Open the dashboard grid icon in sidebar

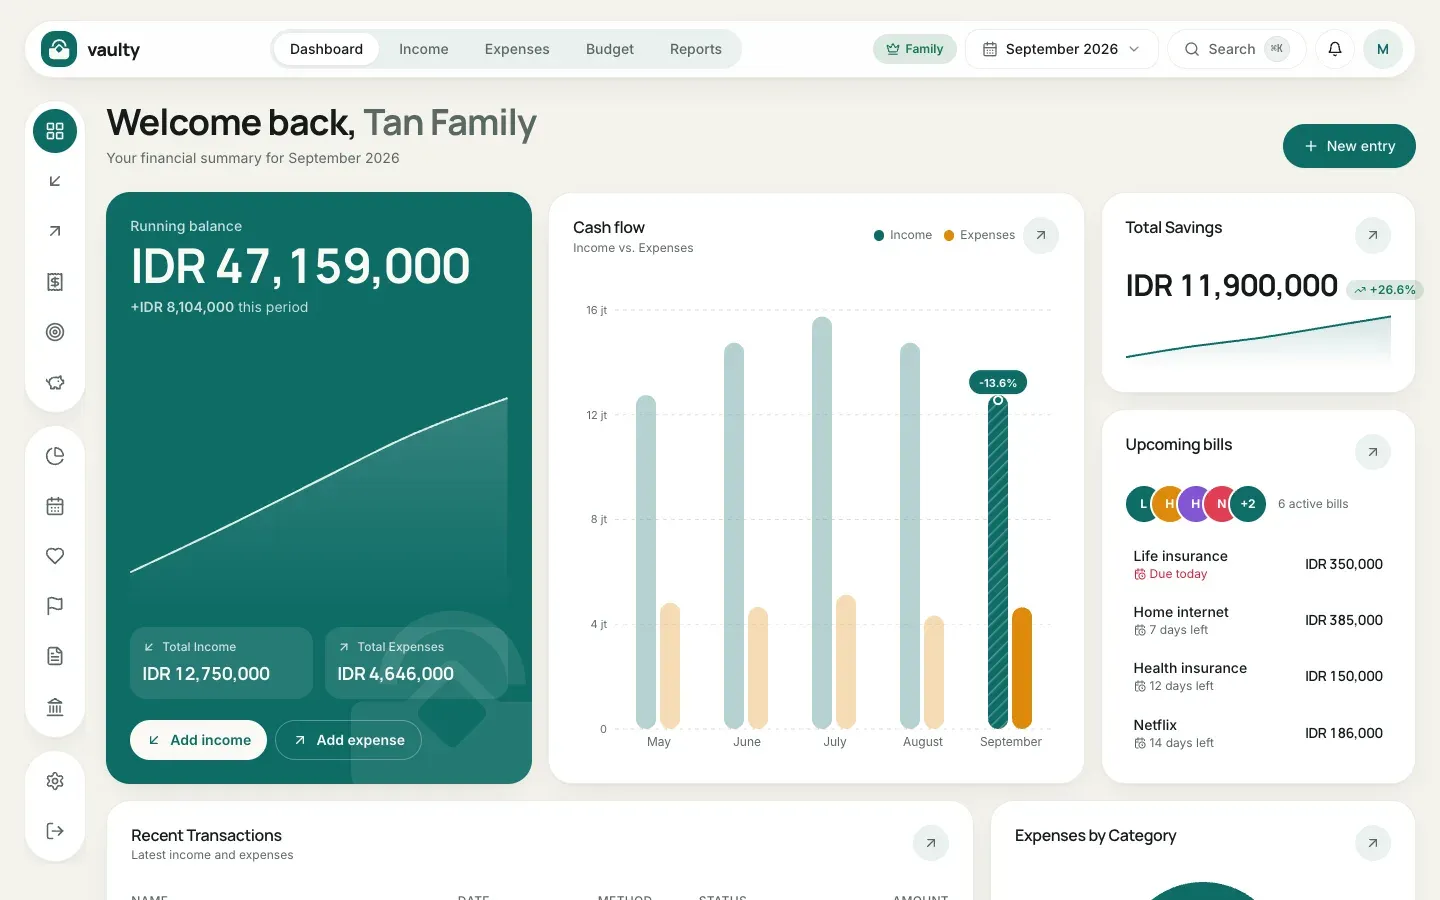pos(55,131)
